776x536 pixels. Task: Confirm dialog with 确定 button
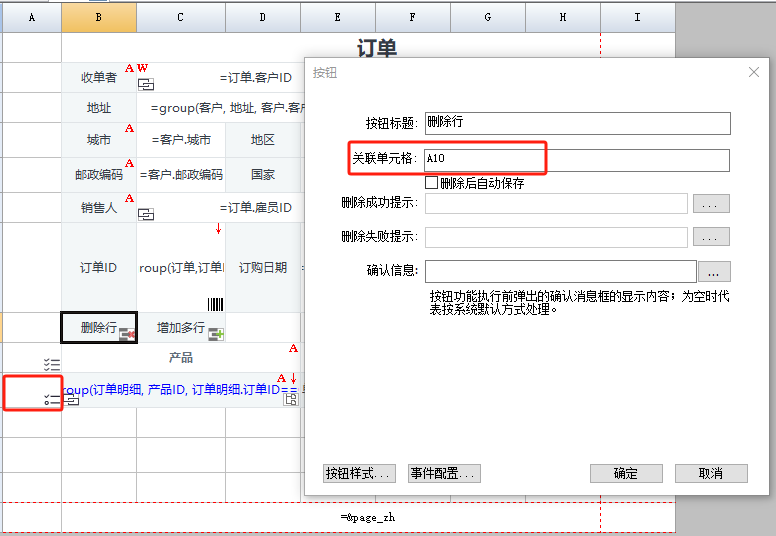click(x=626, y=473)
